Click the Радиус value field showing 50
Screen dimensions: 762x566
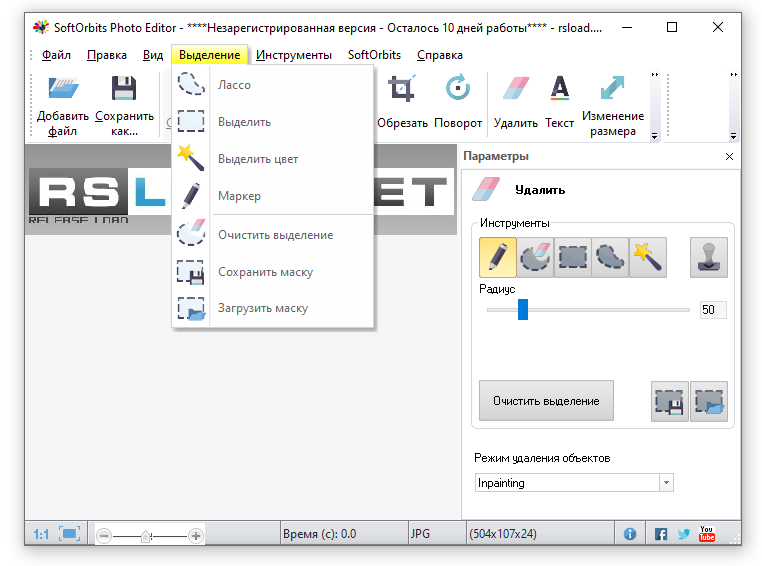(713, 309)
